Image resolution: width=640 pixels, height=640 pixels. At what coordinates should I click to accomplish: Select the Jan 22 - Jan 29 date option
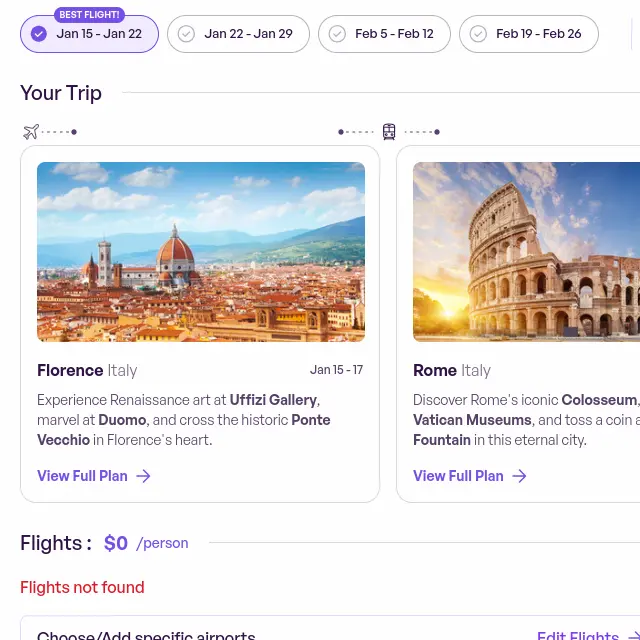(x=238, y=34)
